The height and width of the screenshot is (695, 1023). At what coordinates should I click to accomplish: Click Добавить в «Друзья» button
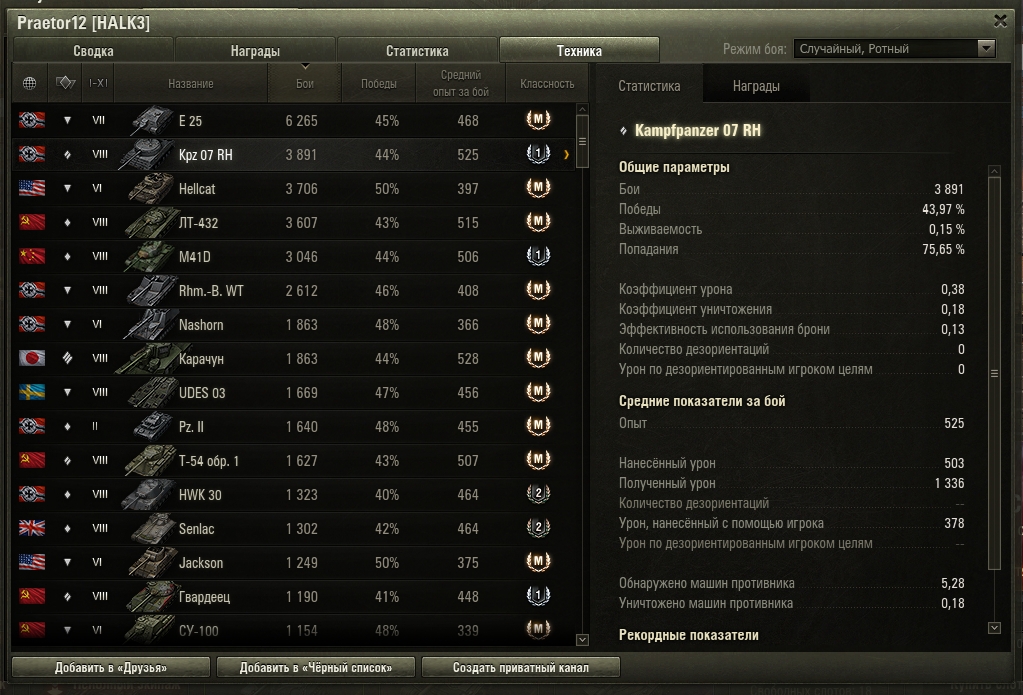111,668
